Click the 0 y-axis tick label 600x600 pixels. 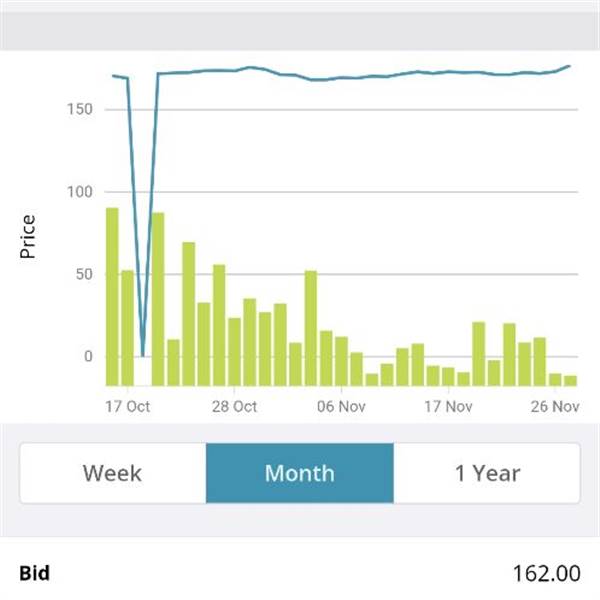click(x=90, y=357)
